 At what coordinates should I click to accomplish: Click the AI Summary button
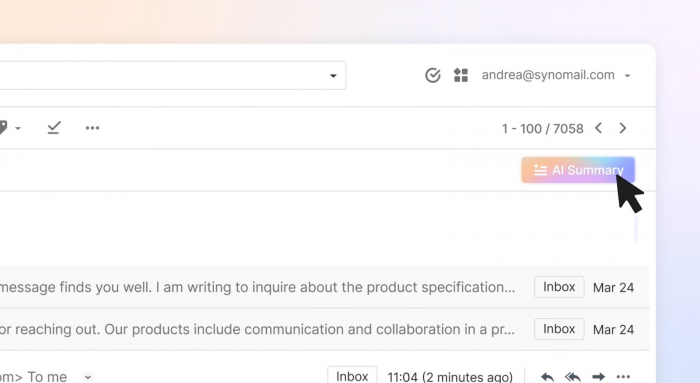[x=578, y=170]
